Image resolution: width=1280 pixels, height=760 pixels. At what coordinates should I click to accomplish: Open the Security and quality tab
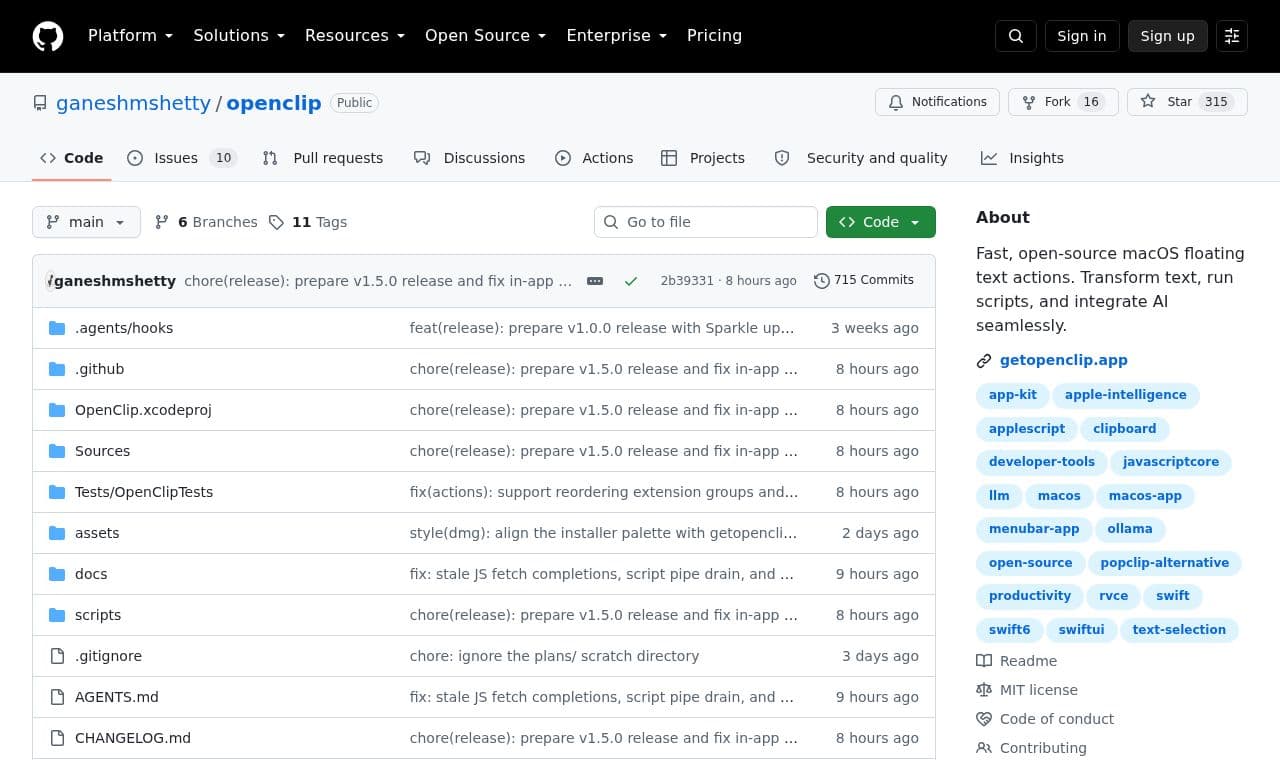click(x=861, y=158)
